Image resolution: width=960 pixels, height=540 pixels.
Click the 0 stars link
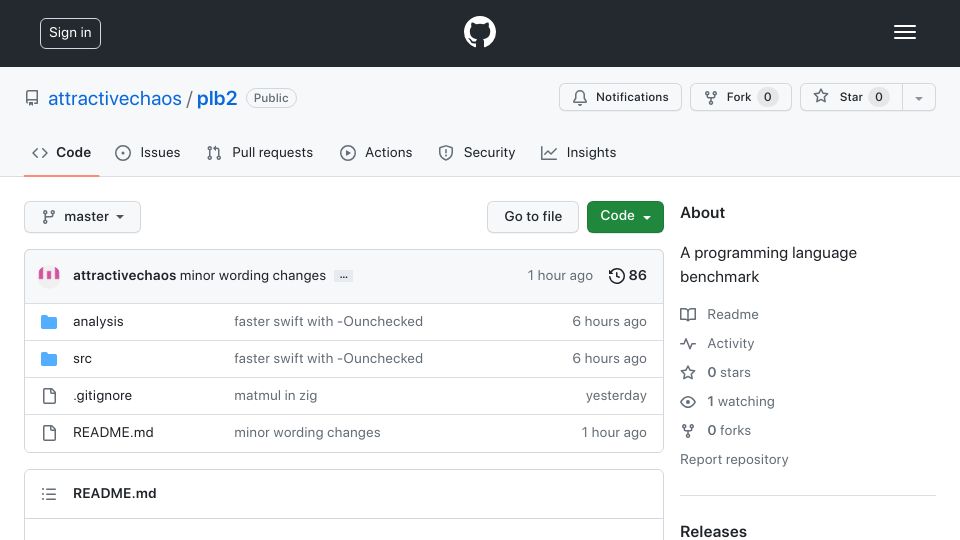(x=729, y=372)
